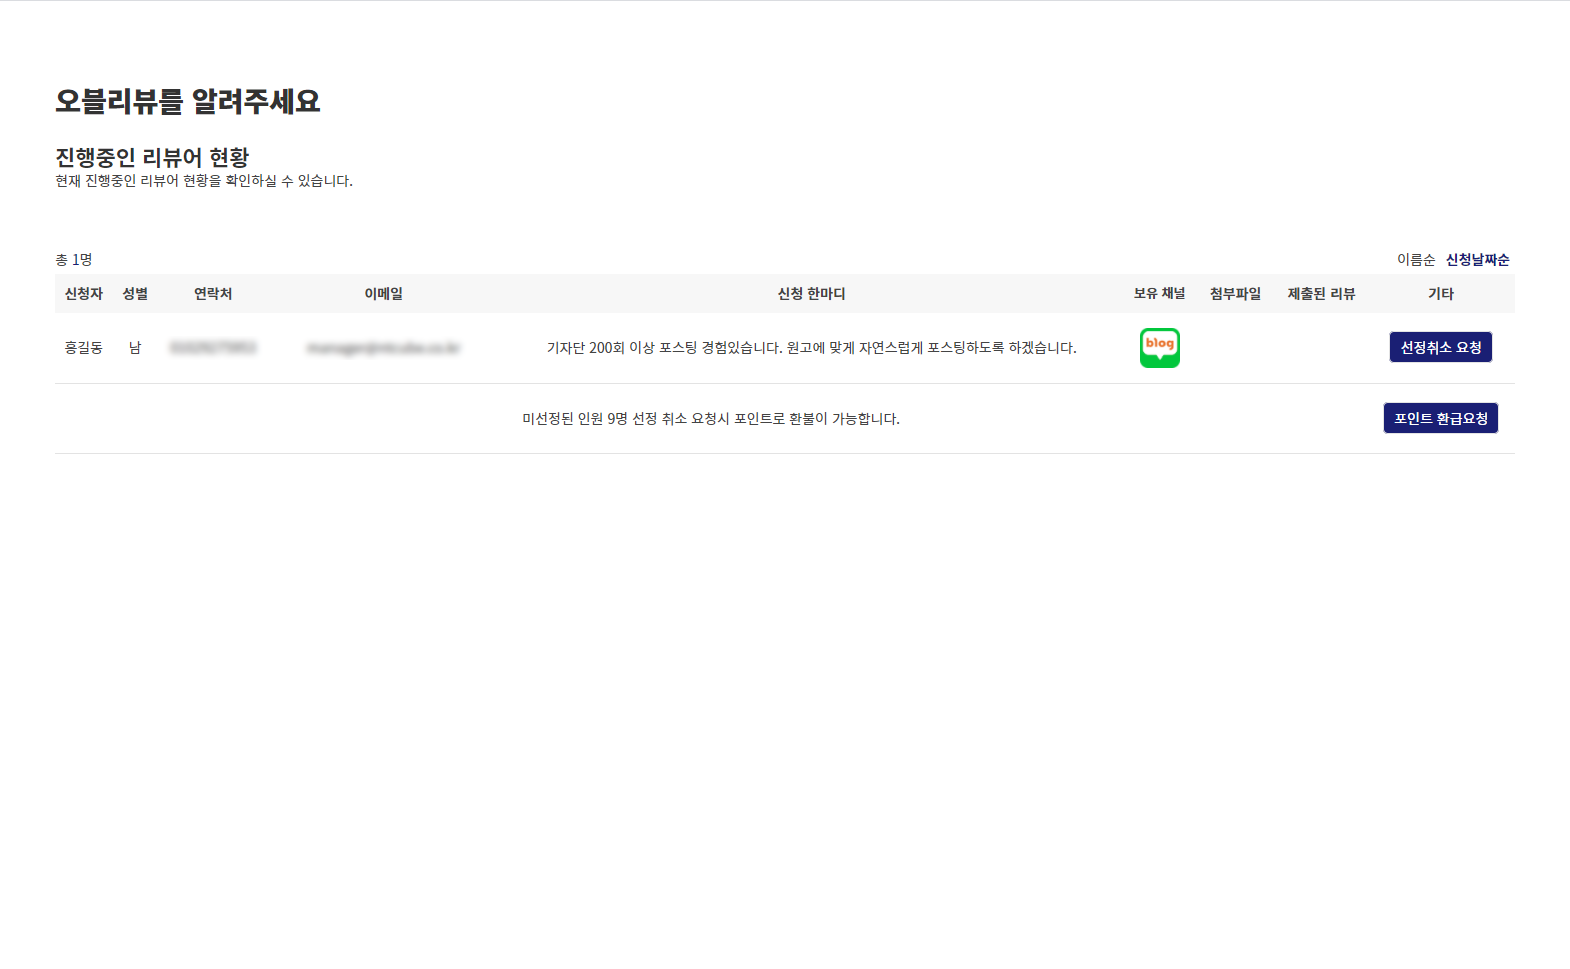Click the 선정취소 요청 button
This screenshot has height=969, width=1570.
[1440, 347]
